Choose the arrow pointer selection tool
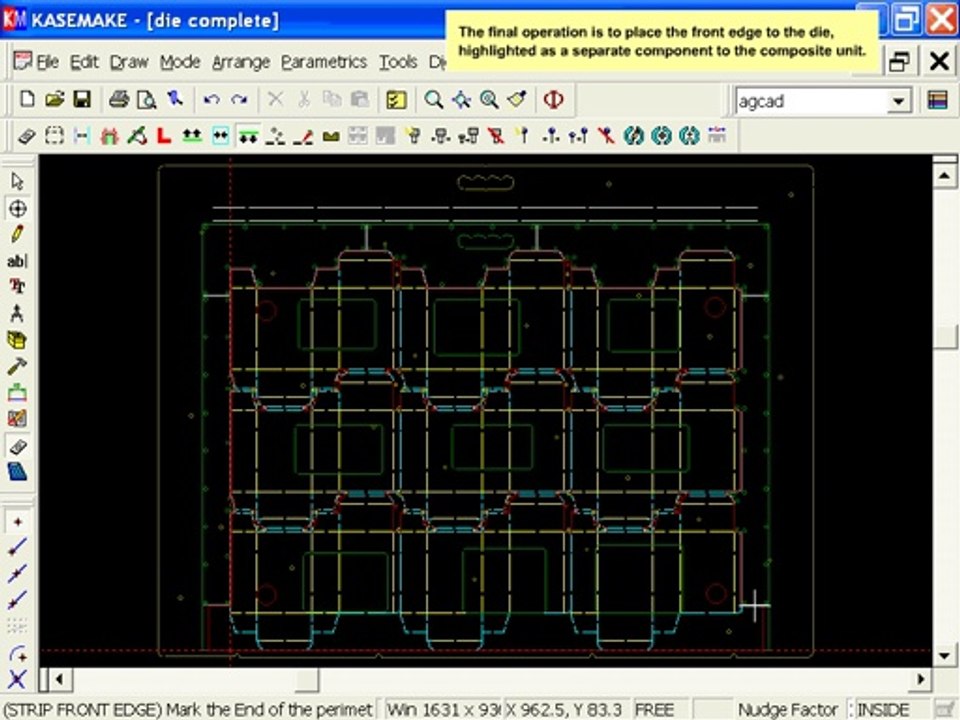Viewport: 960px width, 720px height. 17,181
